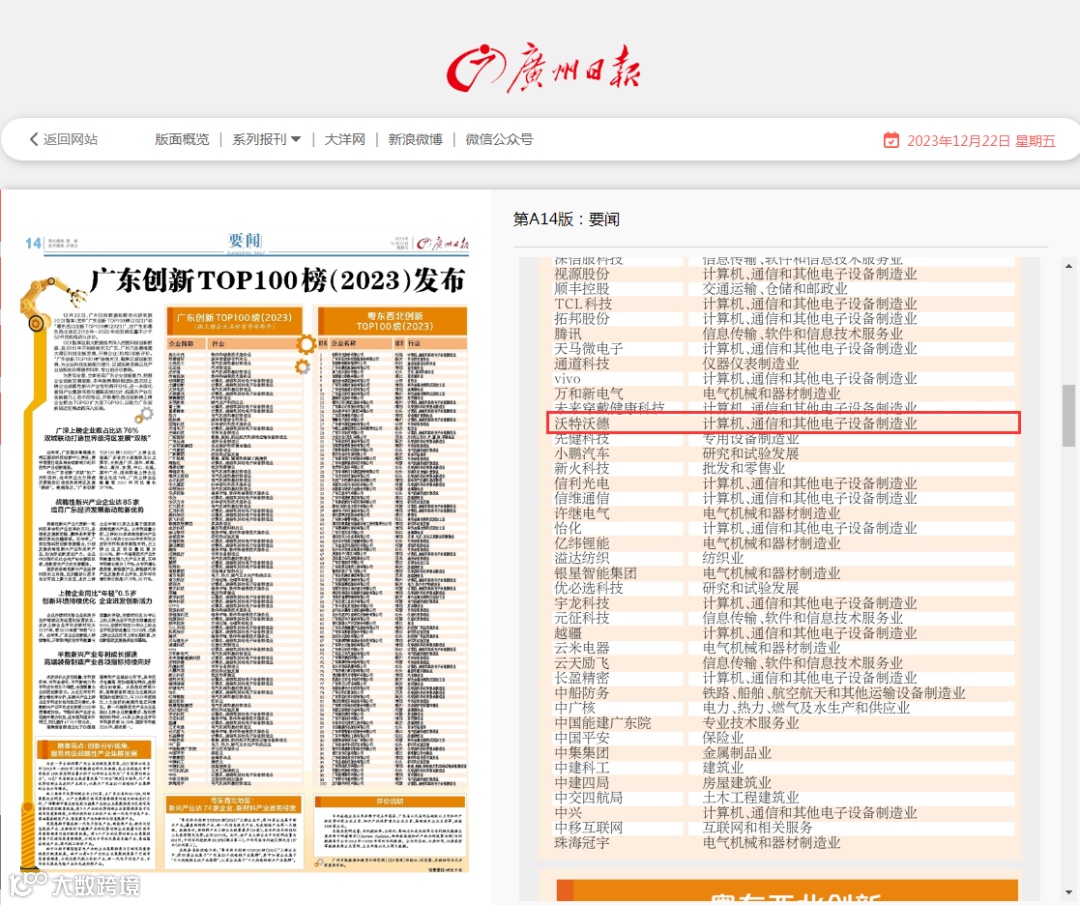Click industry cell 仪器仪表制造业
This screenshot has width=1080, height=905.
(x=750, y=364)
